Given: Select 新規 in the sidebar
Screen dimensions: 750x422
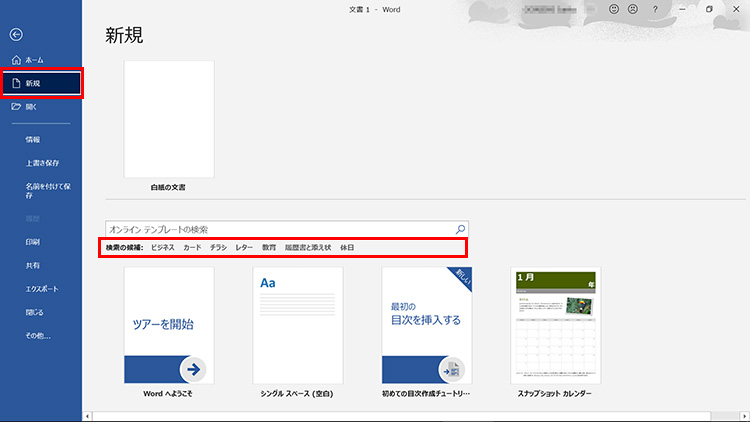Looking at the screenshot, I should point(42,83).
